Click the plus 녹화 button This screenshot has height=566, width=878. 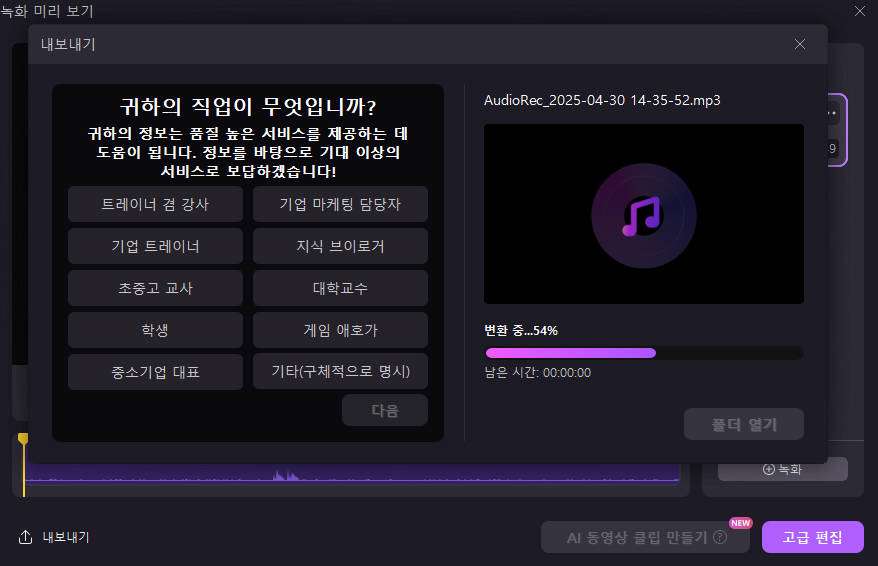click(782, 469)
